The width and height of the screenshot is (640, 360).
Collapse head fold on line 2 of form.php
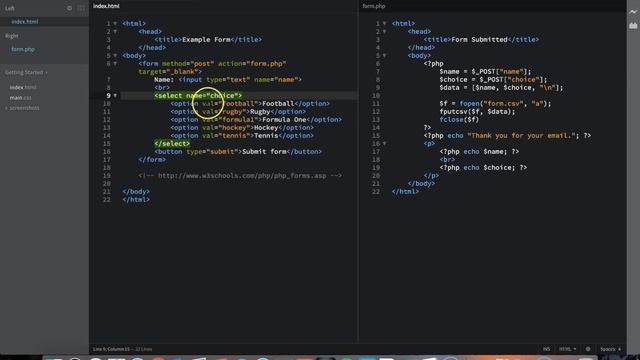pos(384,31)
